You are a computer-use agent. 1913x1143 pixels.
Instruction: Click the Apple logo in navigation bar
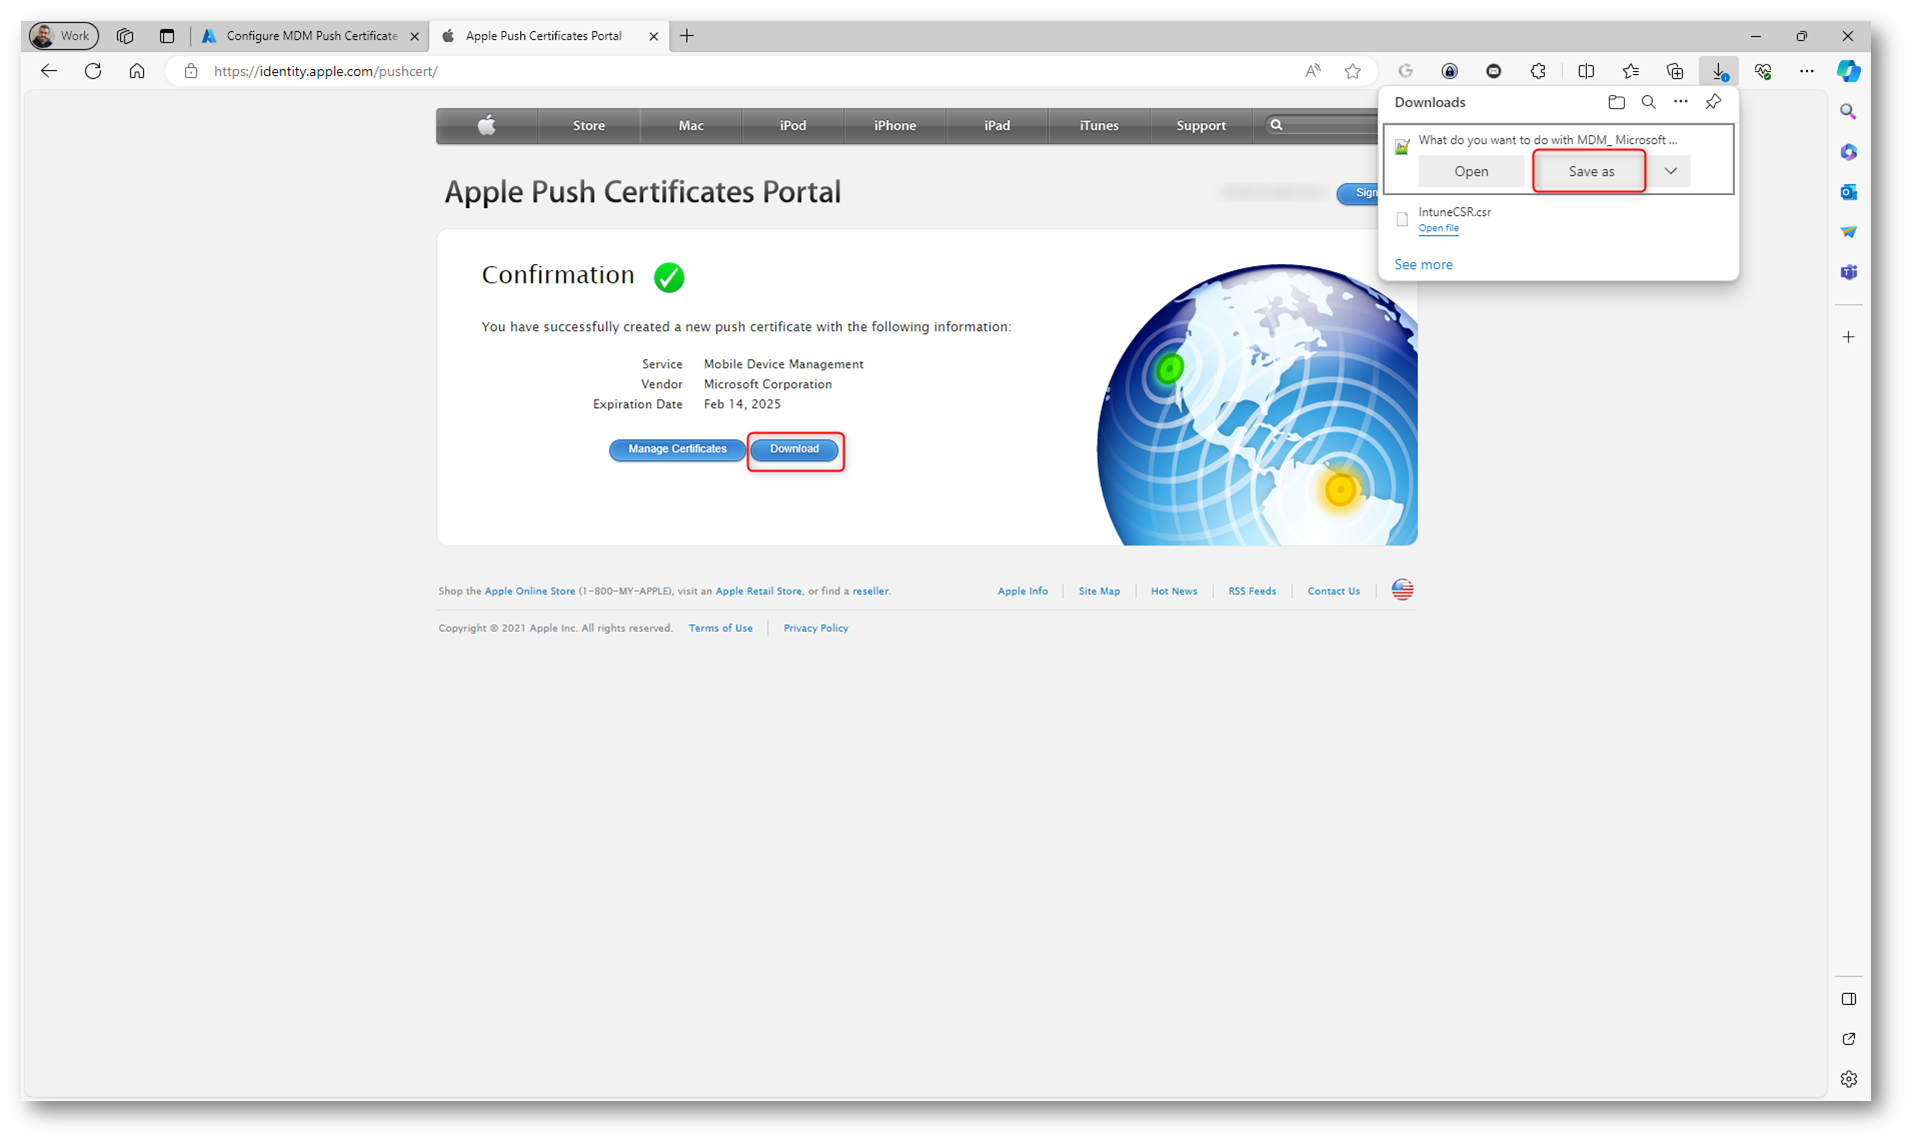tap(487, 125)
